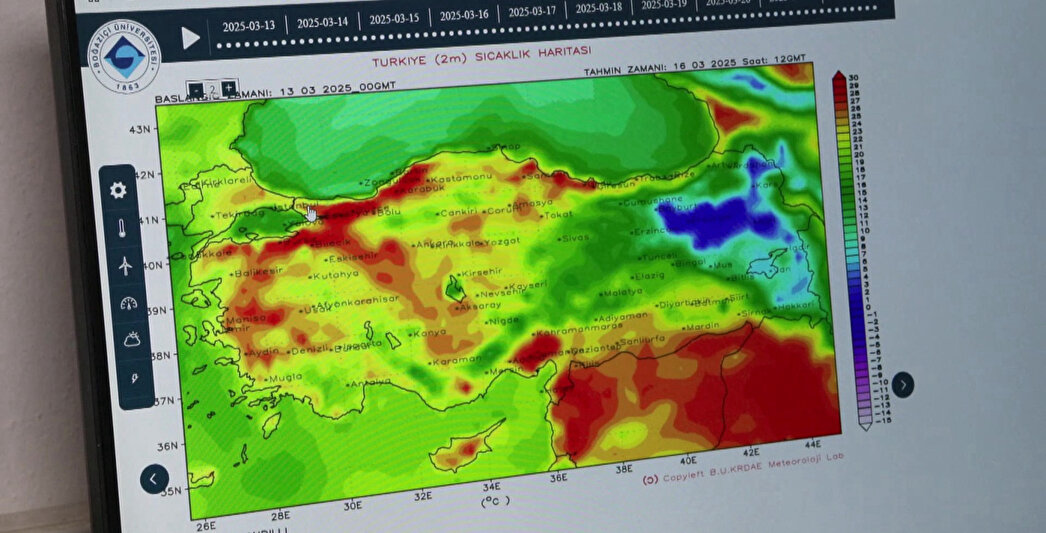1046x533 pixels.
Task: Select the 2025-03-19 date tab
Action: point(664,5)
